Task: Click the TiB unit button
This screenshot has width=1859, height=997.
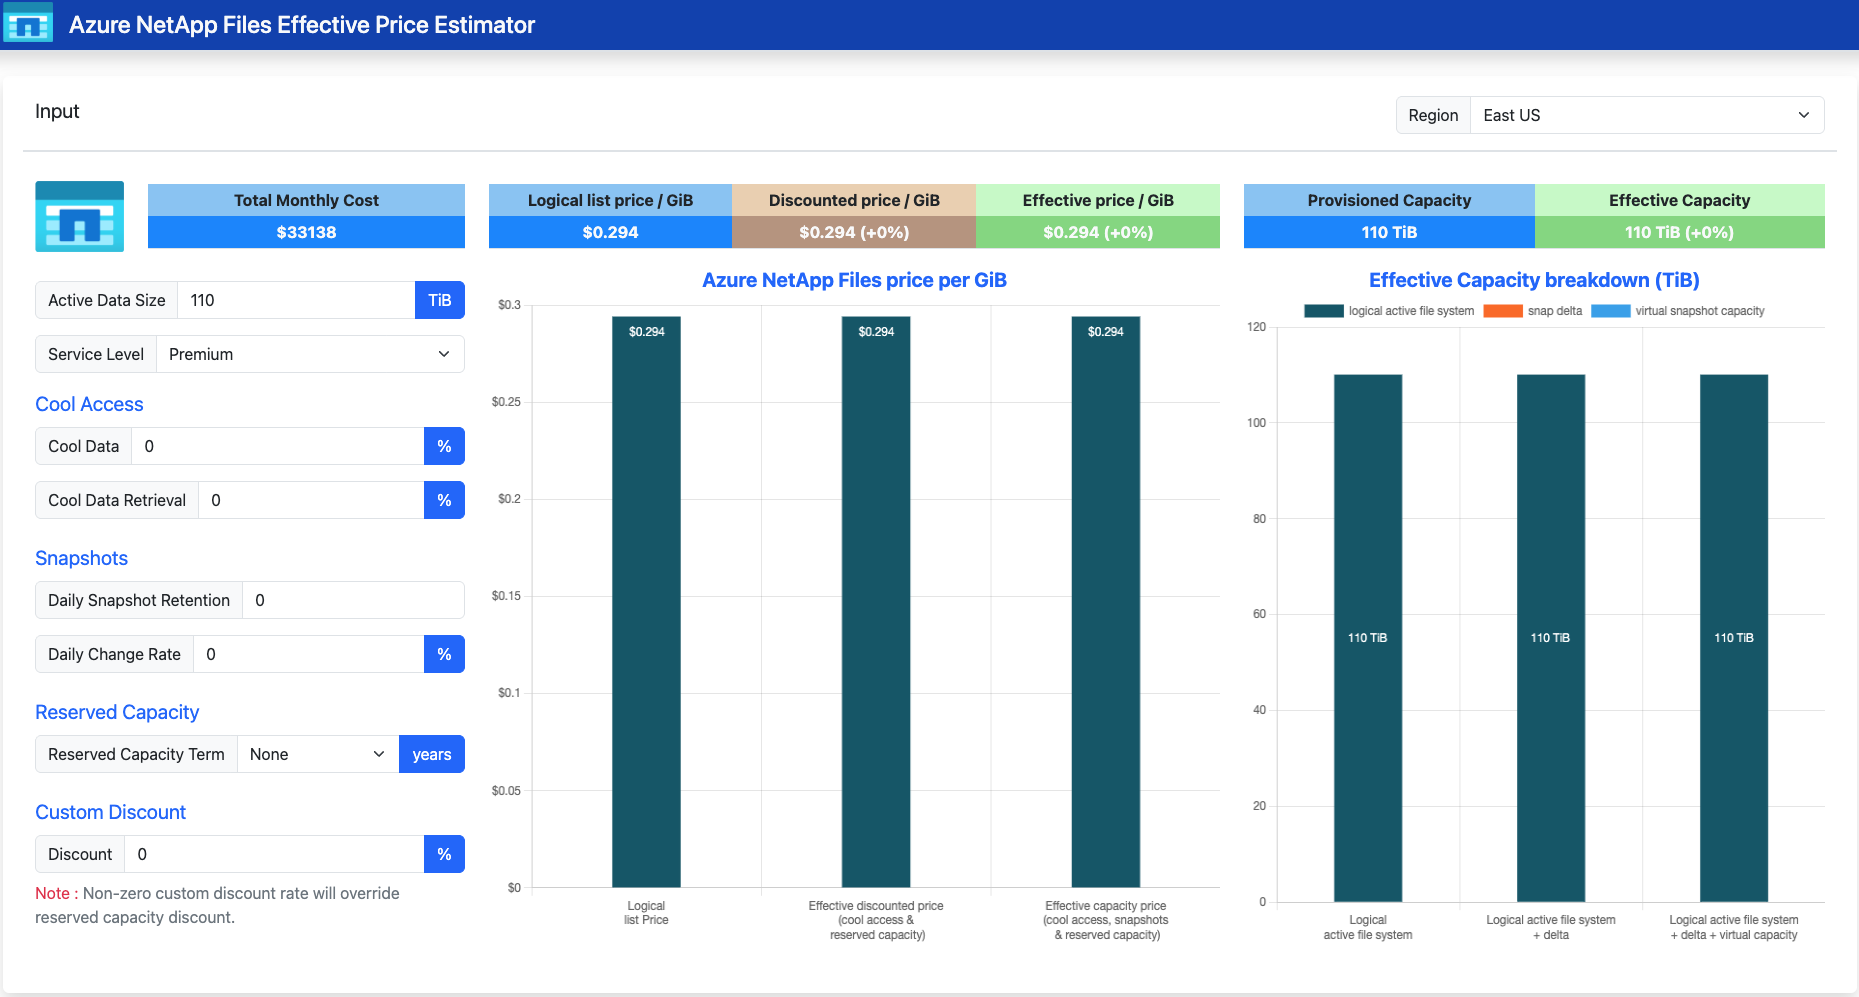Action: 440,300
